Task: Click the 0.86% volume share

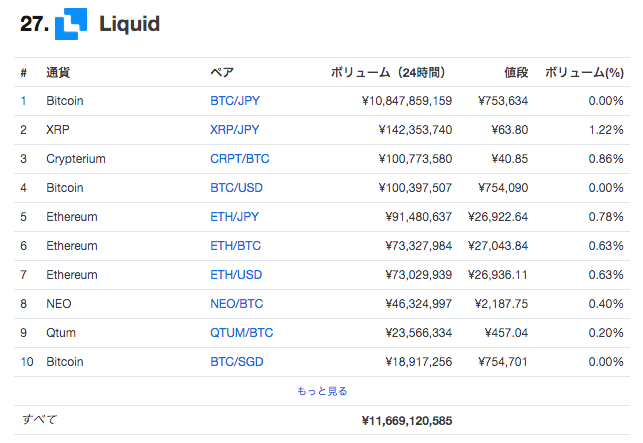Action: (606, 159)
